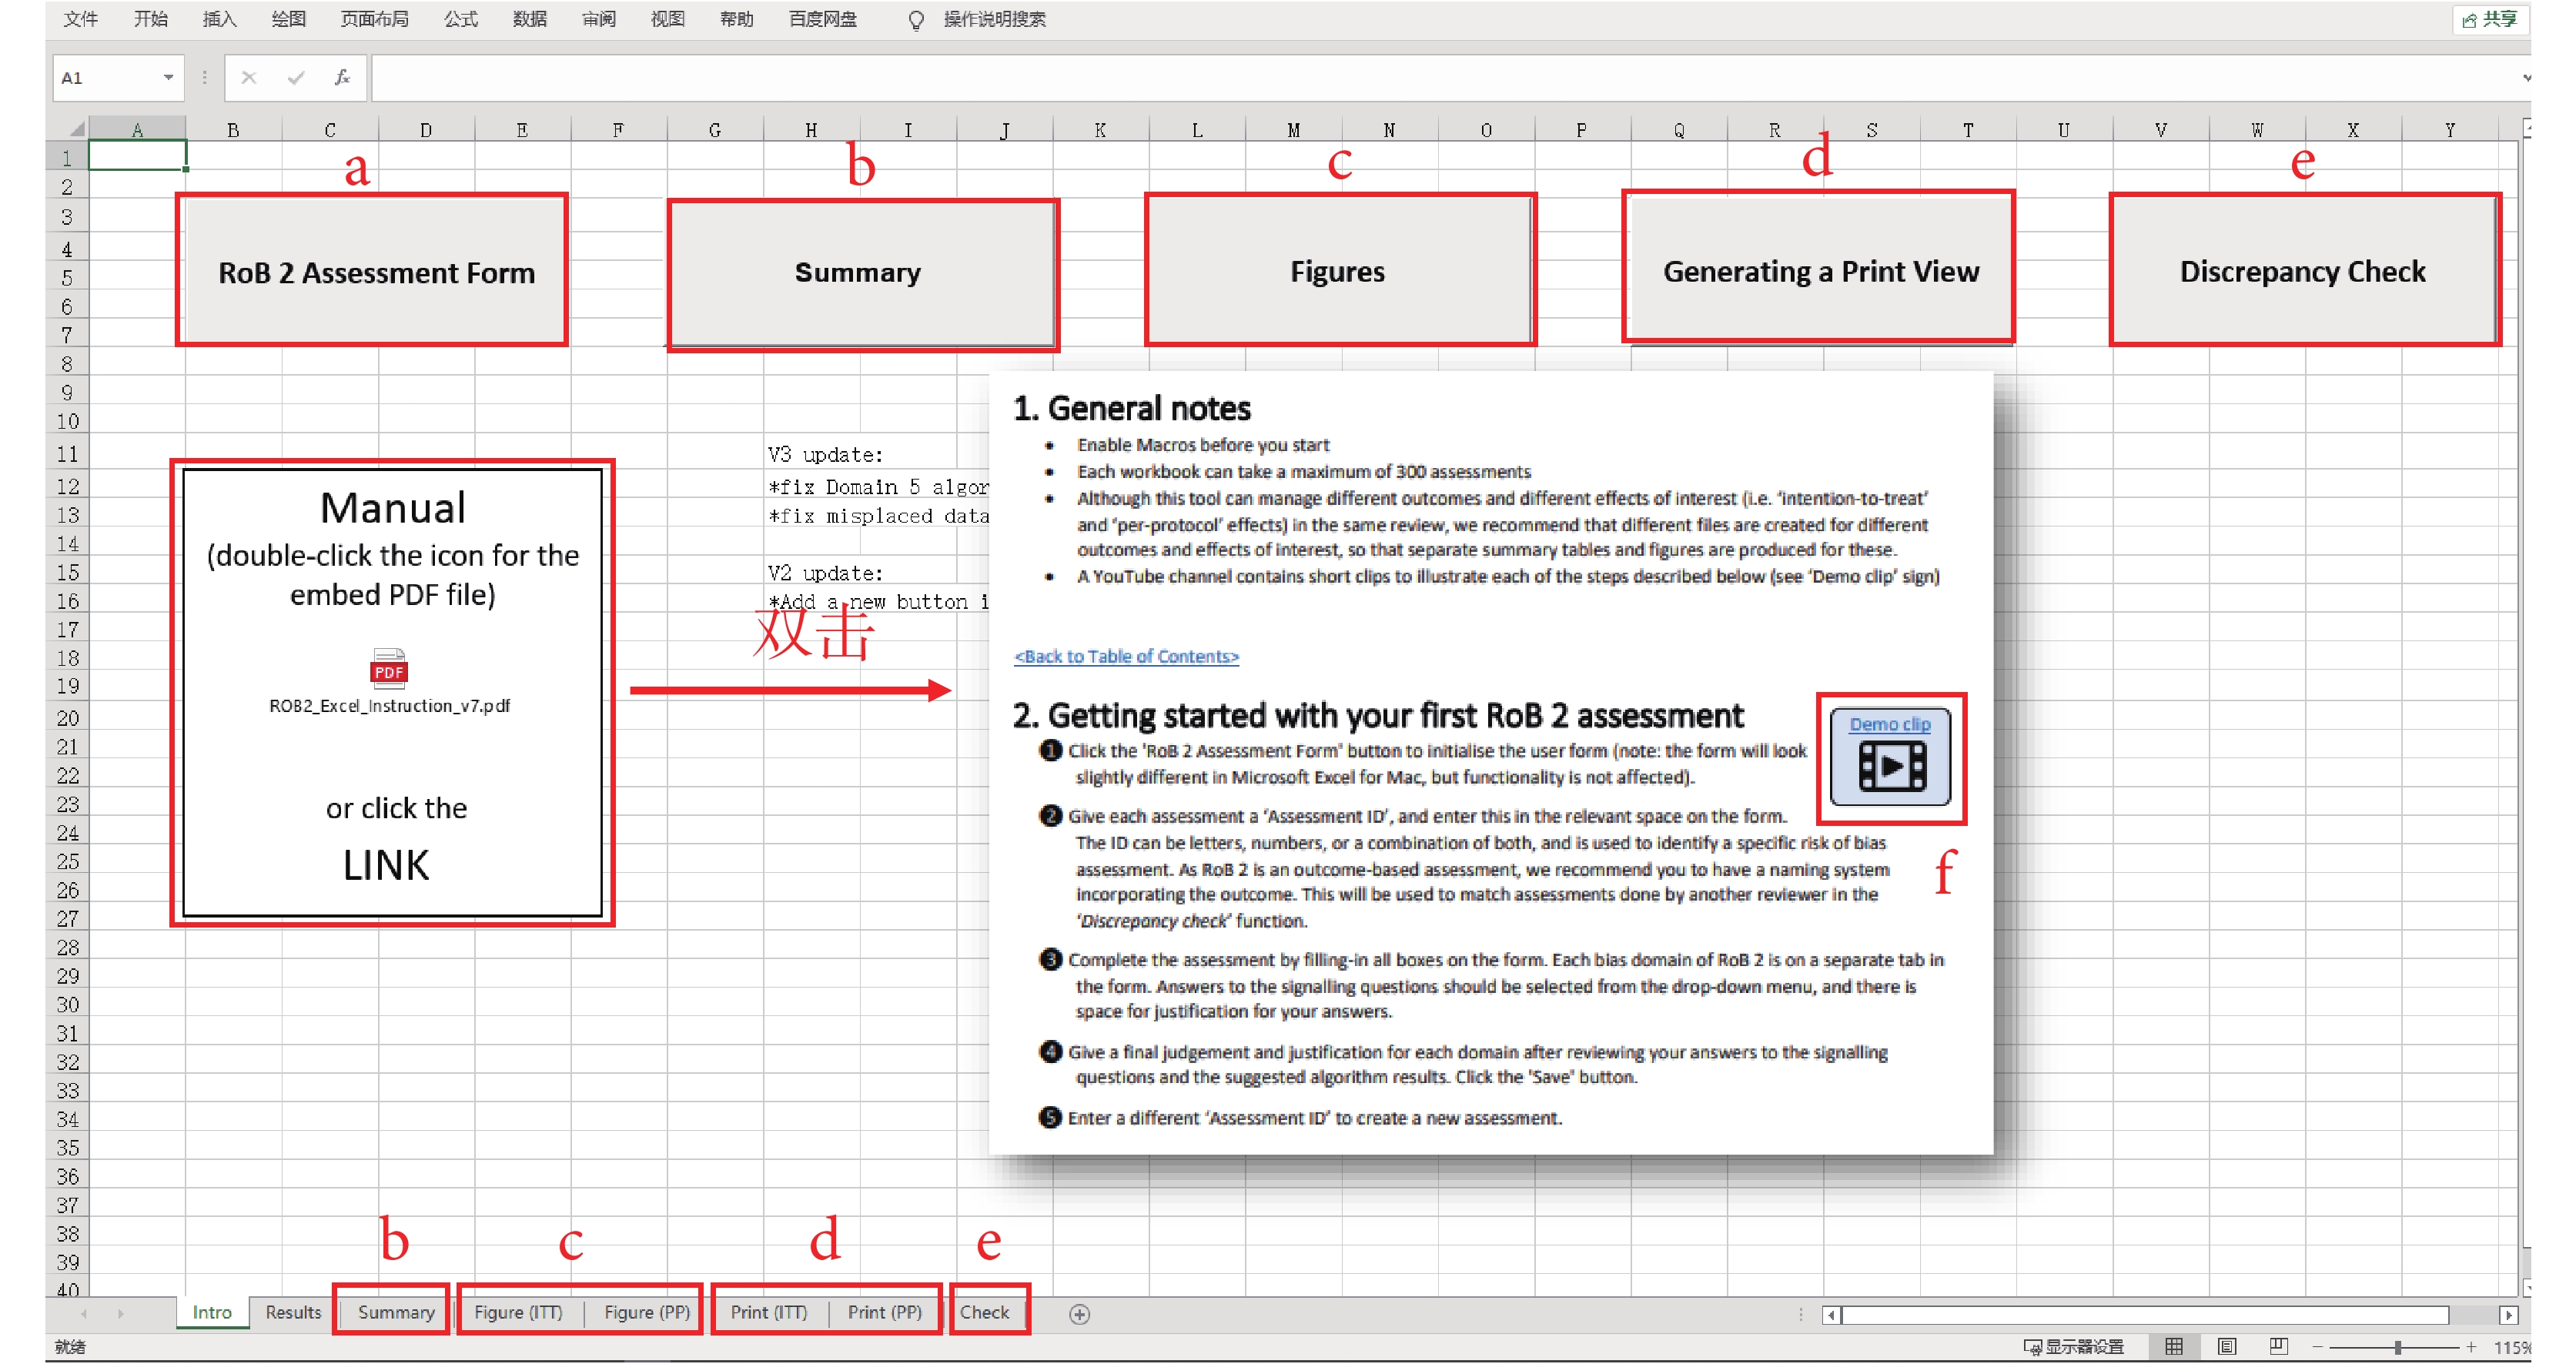Click the confirm entry checkmark icon
The height and width of the screenshot is (1364, 2576).
pyautogui.click(x=295, y=77)
